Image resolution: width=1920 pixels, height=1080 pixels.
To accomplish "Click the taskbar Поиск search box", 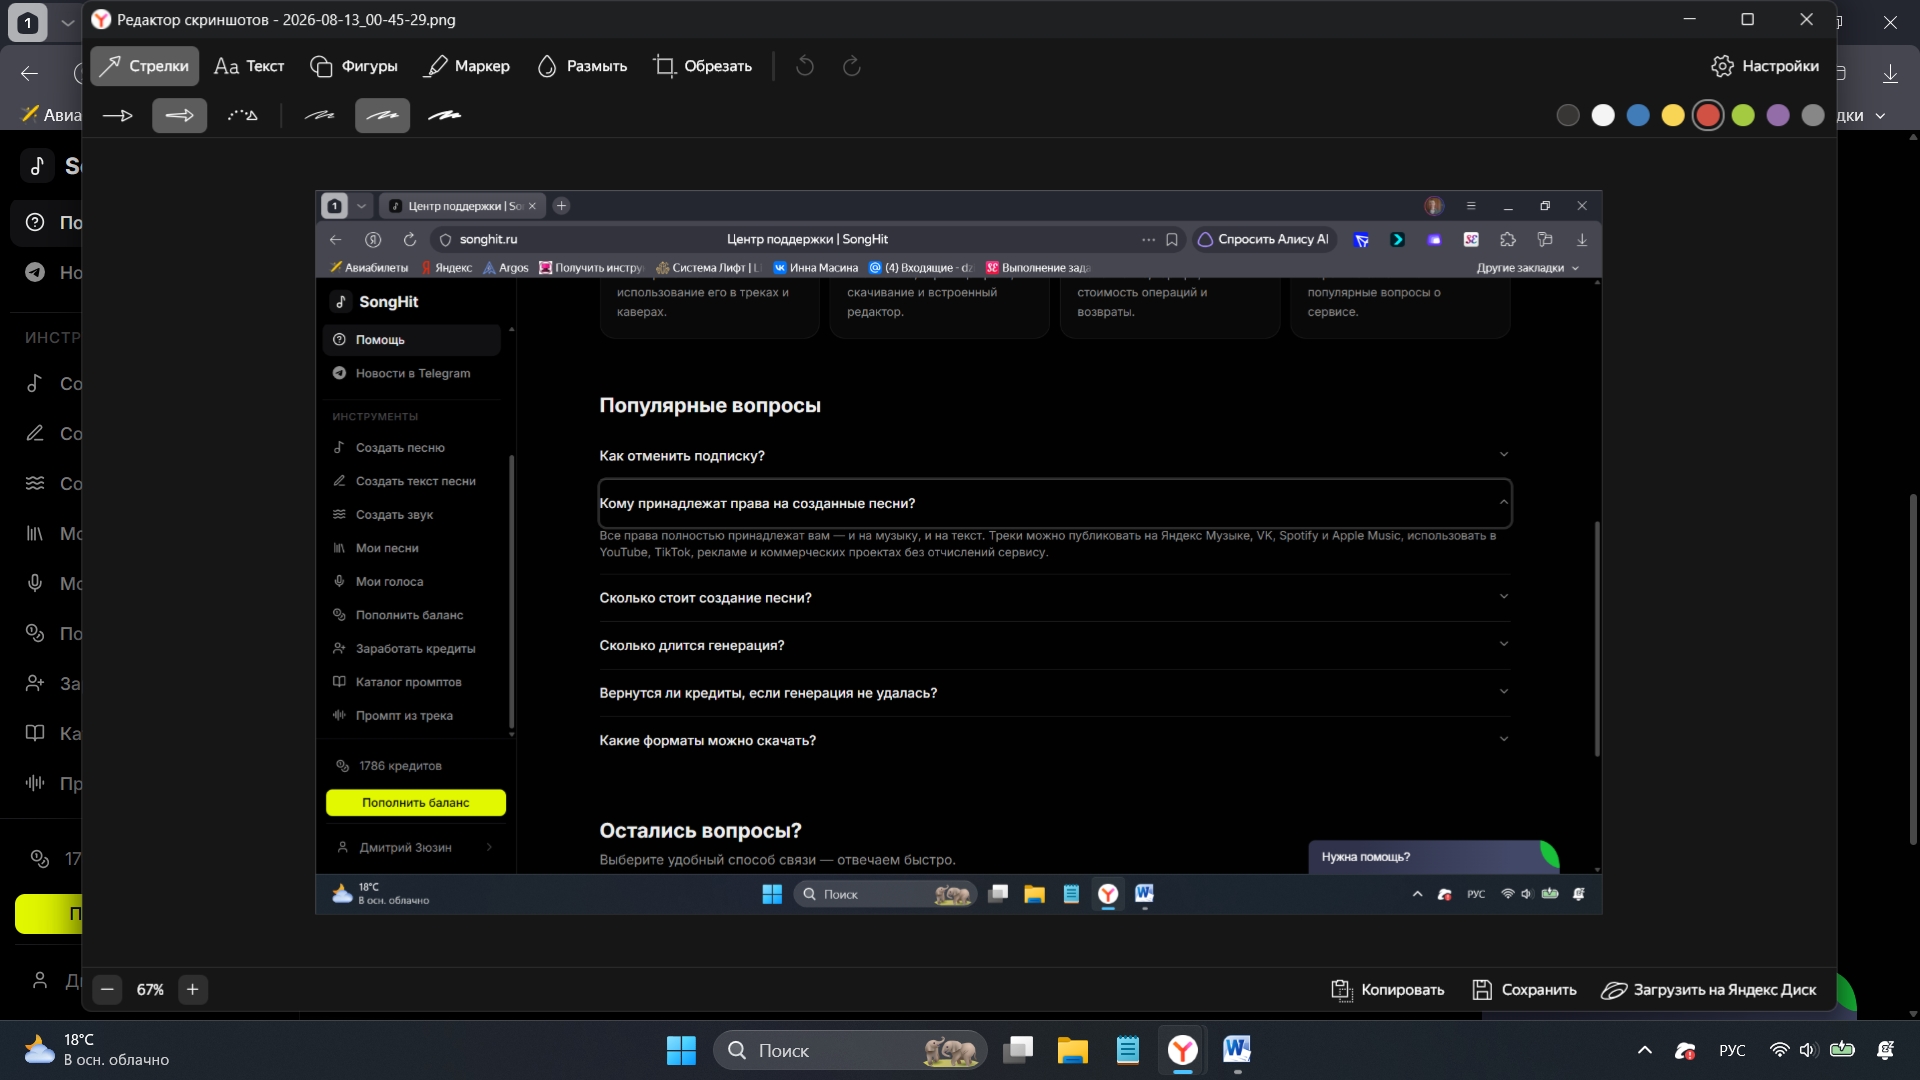I will [850, 1050].
